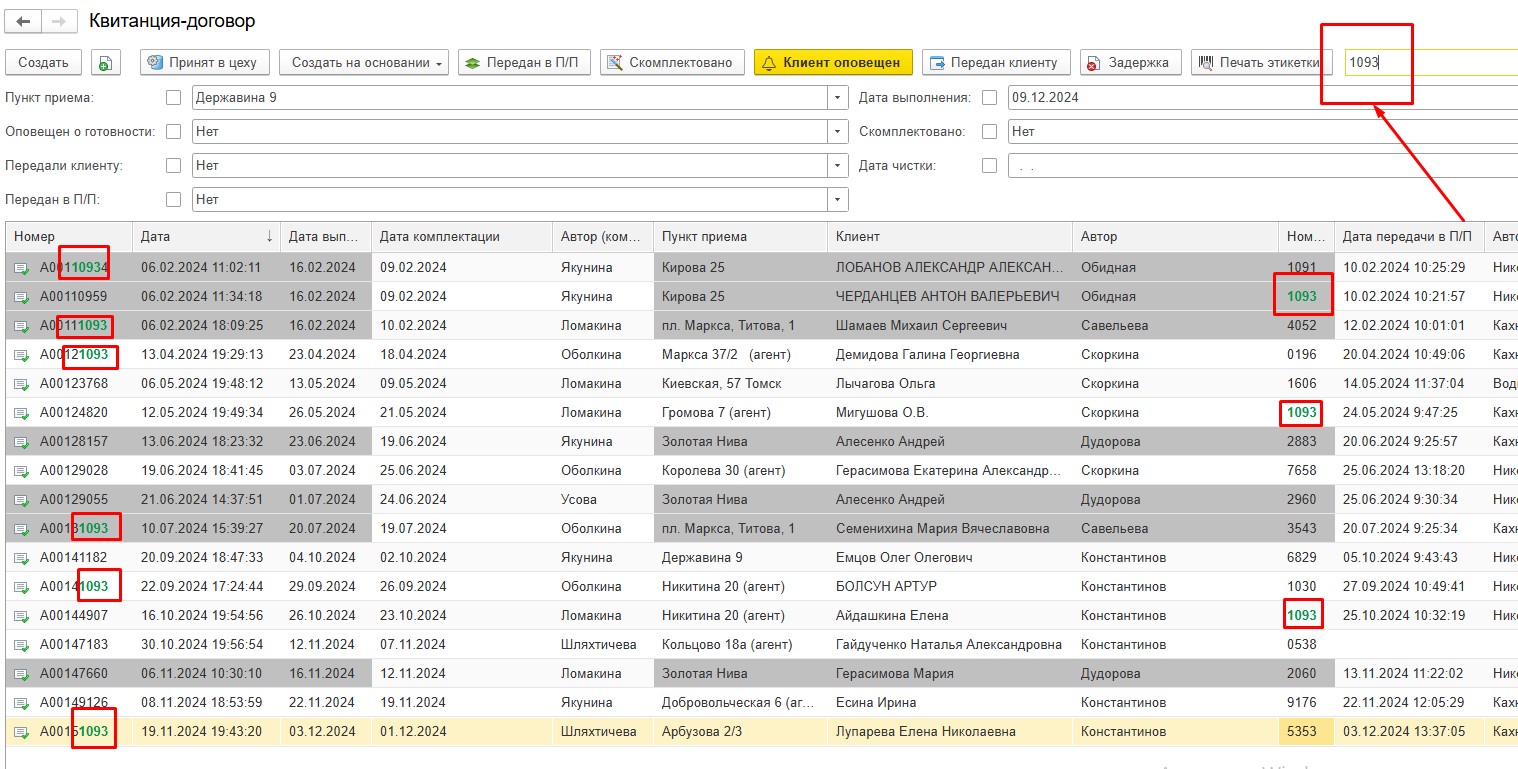1518x769 pixels.
Task: Click the row icon of receipt A00147660
Action: click(x=21, y=674)
